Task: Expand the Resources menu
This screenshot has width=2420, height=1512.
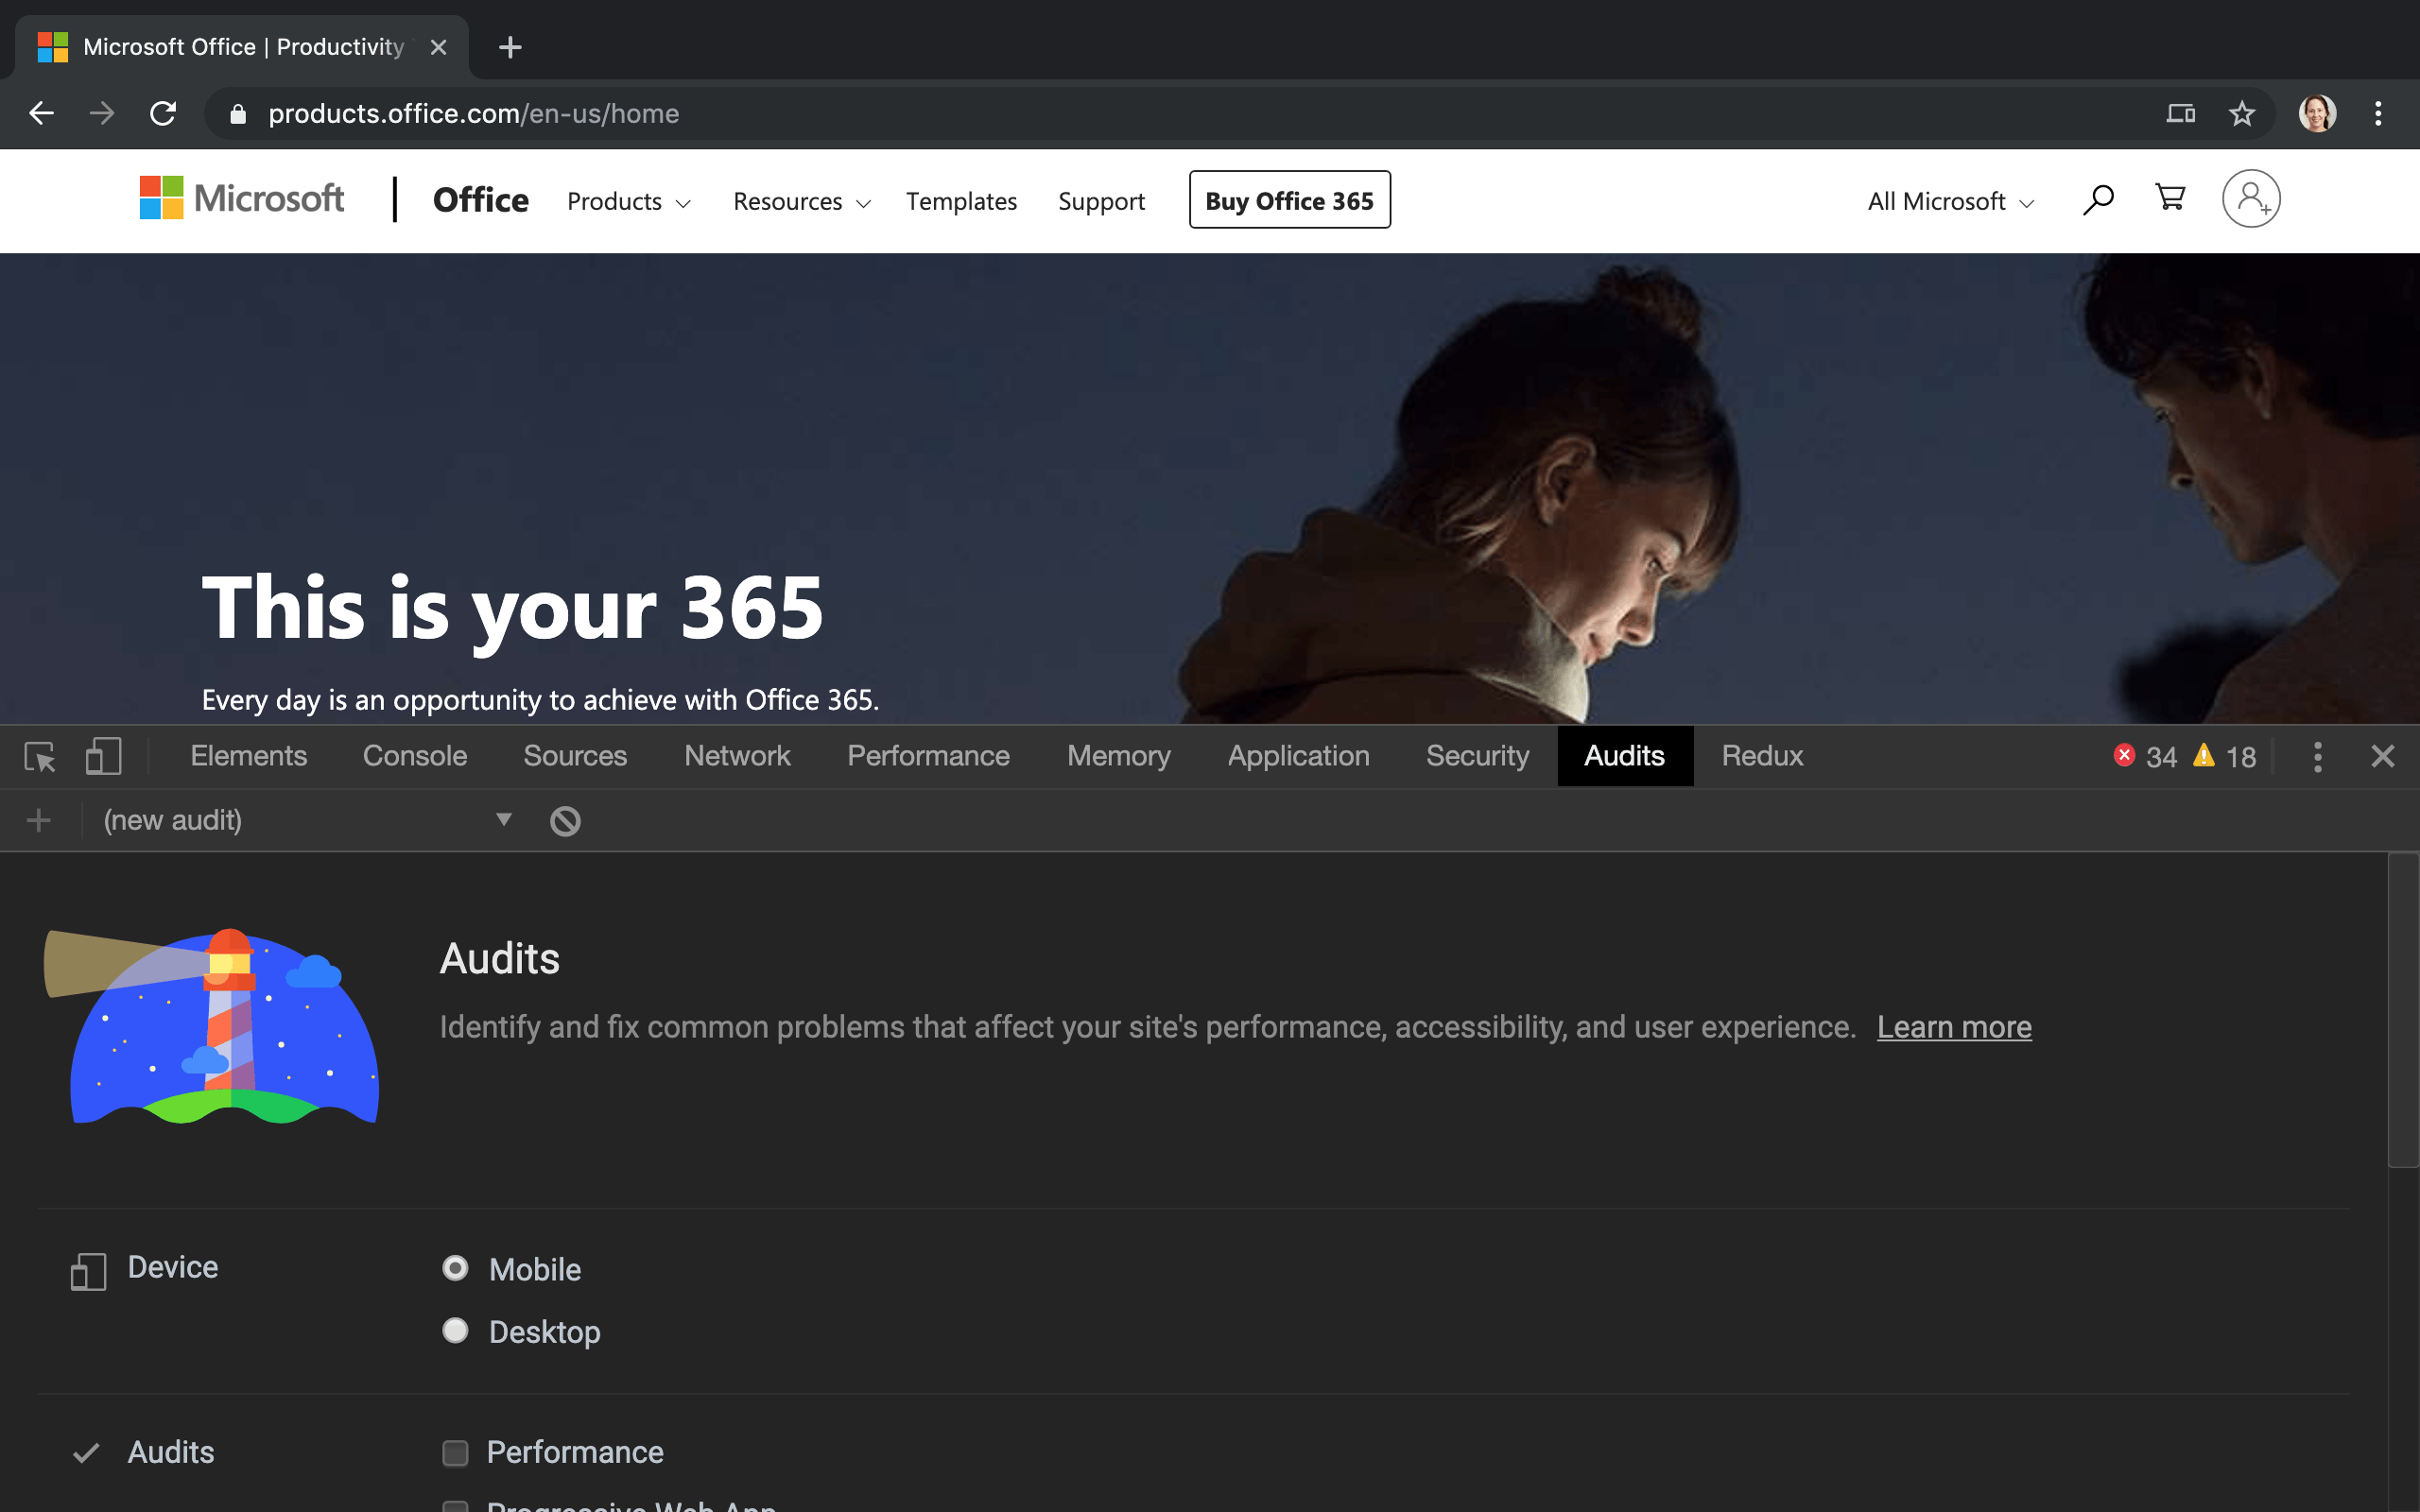Action: pyautogui.click(x=802, y=201)
